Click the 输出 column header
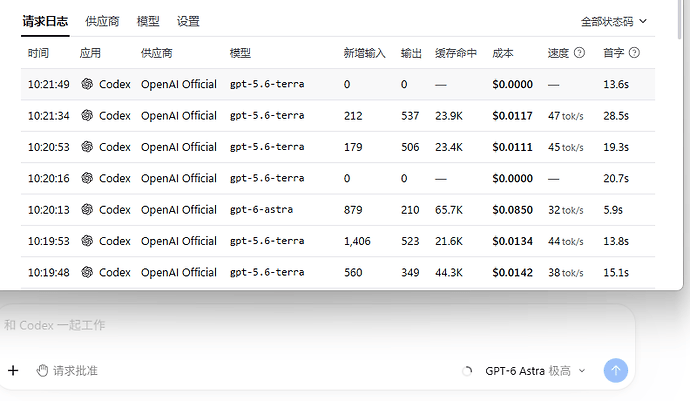Viewport: 690px width, 401px height. [411, 53]
